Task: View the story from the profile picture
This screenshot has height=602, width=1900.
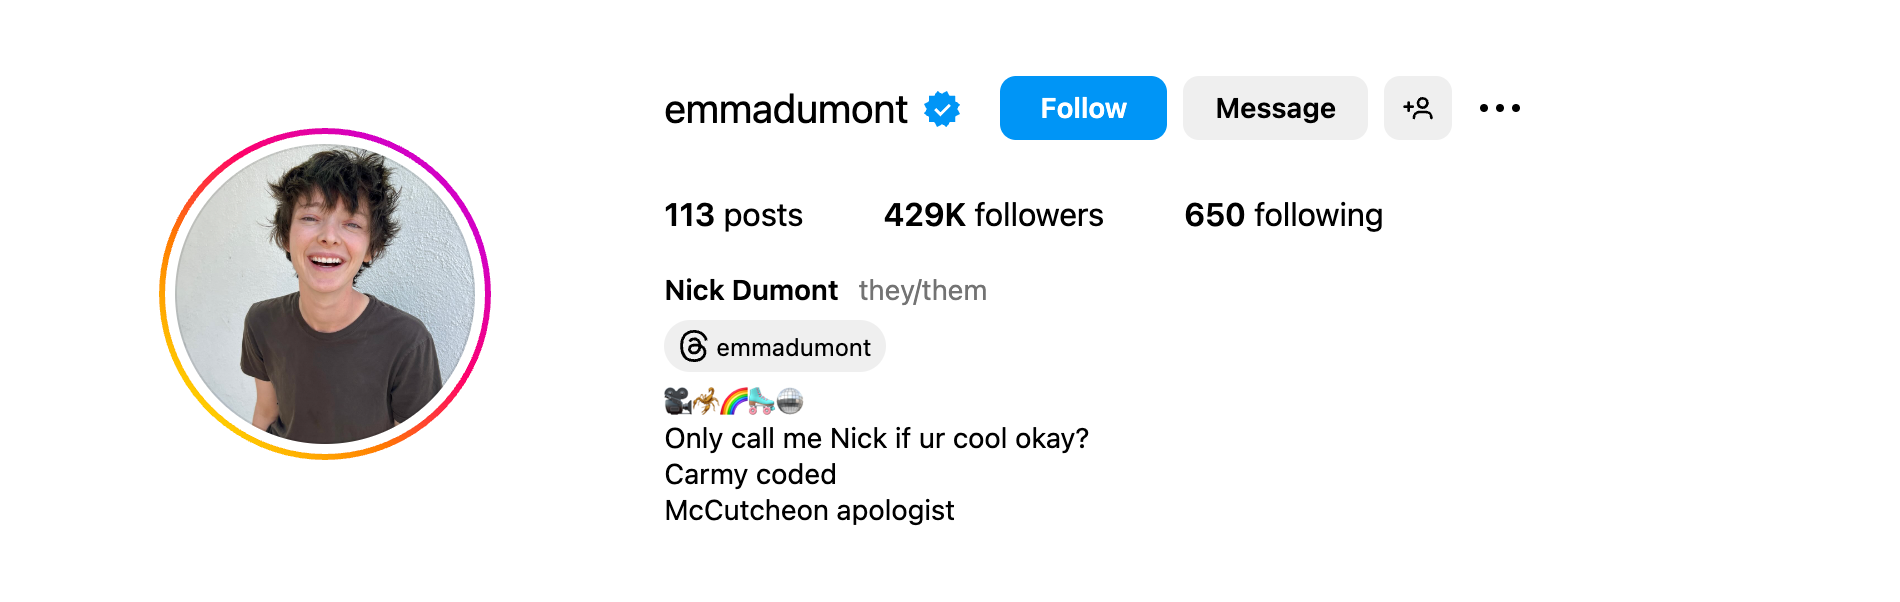Action: click(325, 294)
